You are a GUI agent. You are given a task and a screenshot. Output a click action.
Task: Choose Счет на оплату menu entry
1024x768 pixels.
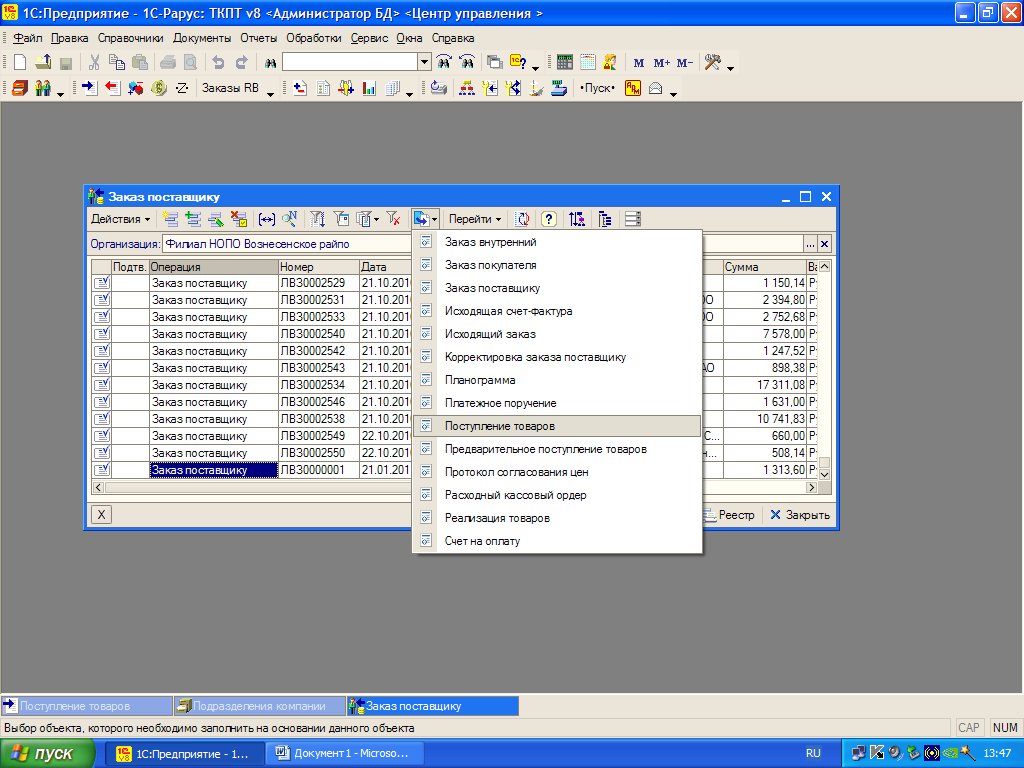[557, 541]
